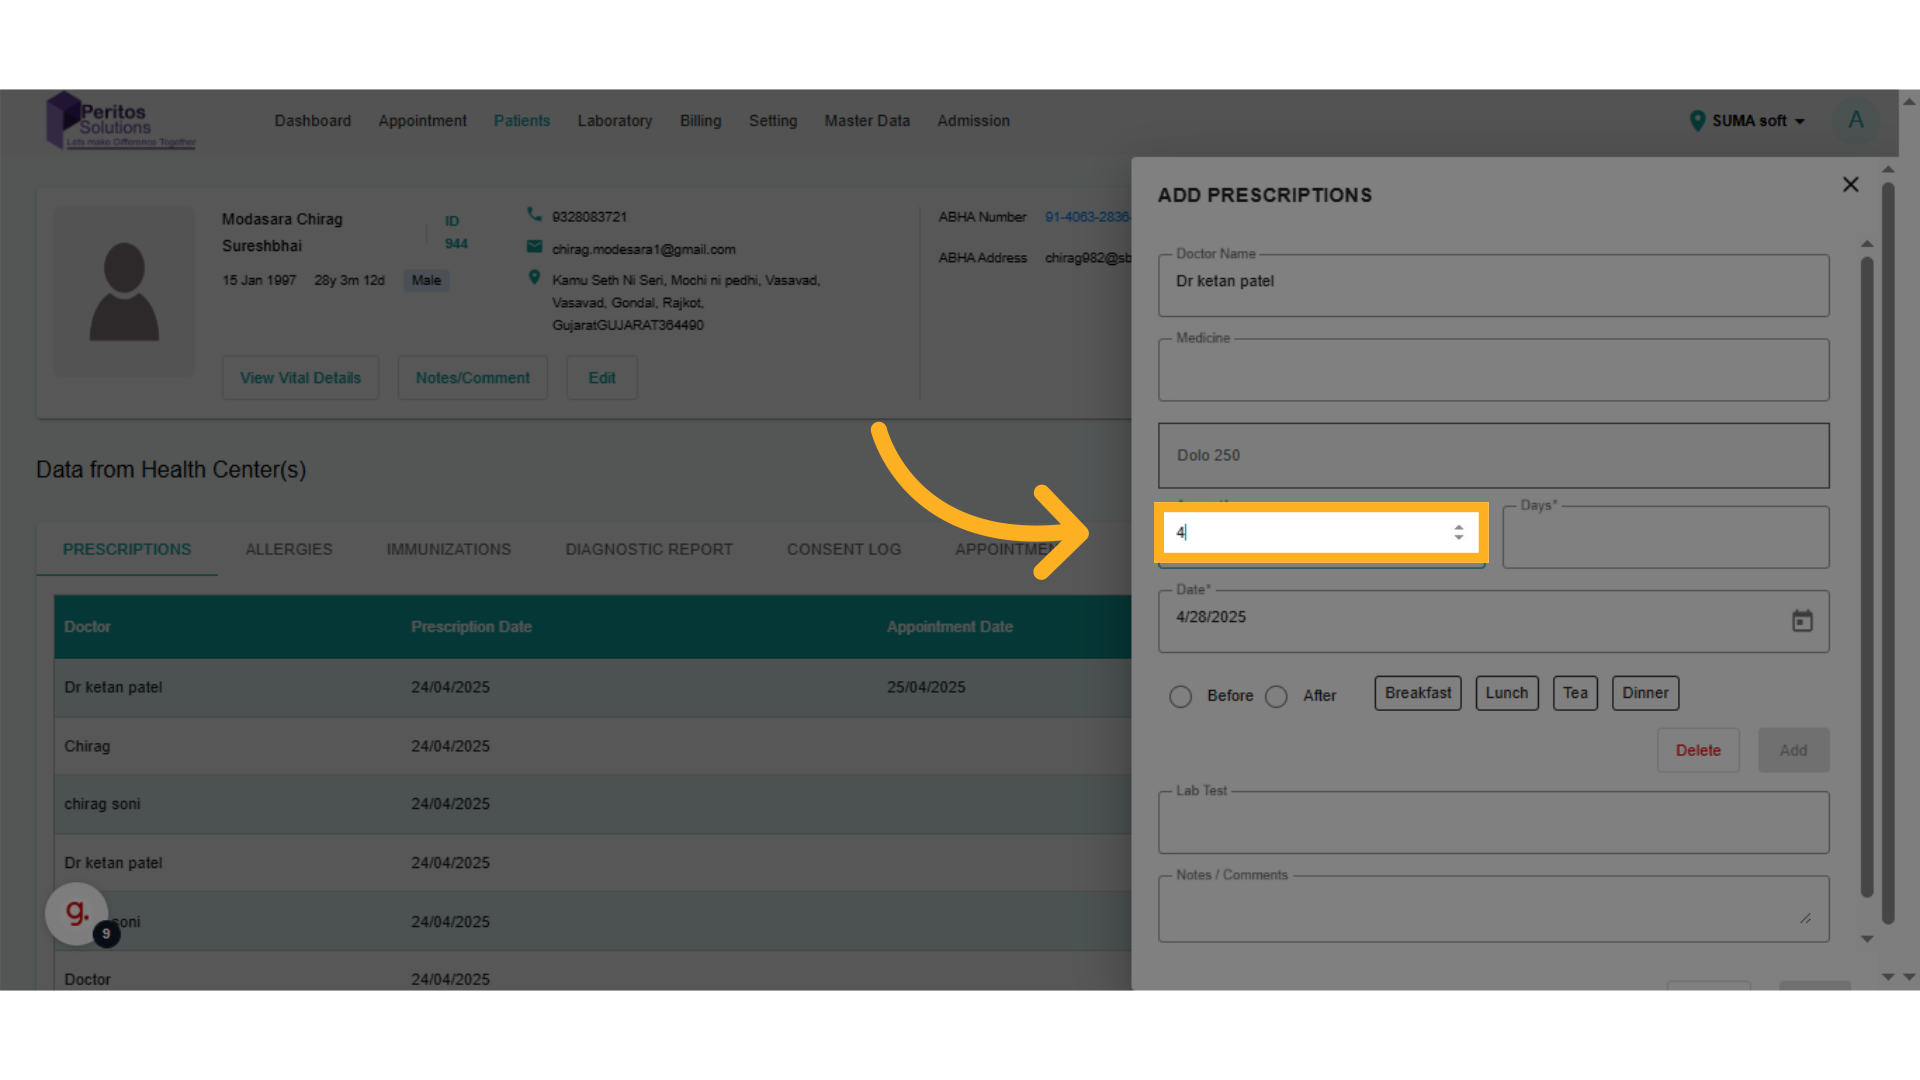Click the patient profile photo placeholder
Viewport: 1920px width, 1080px height.
click(x=124, y=292)
